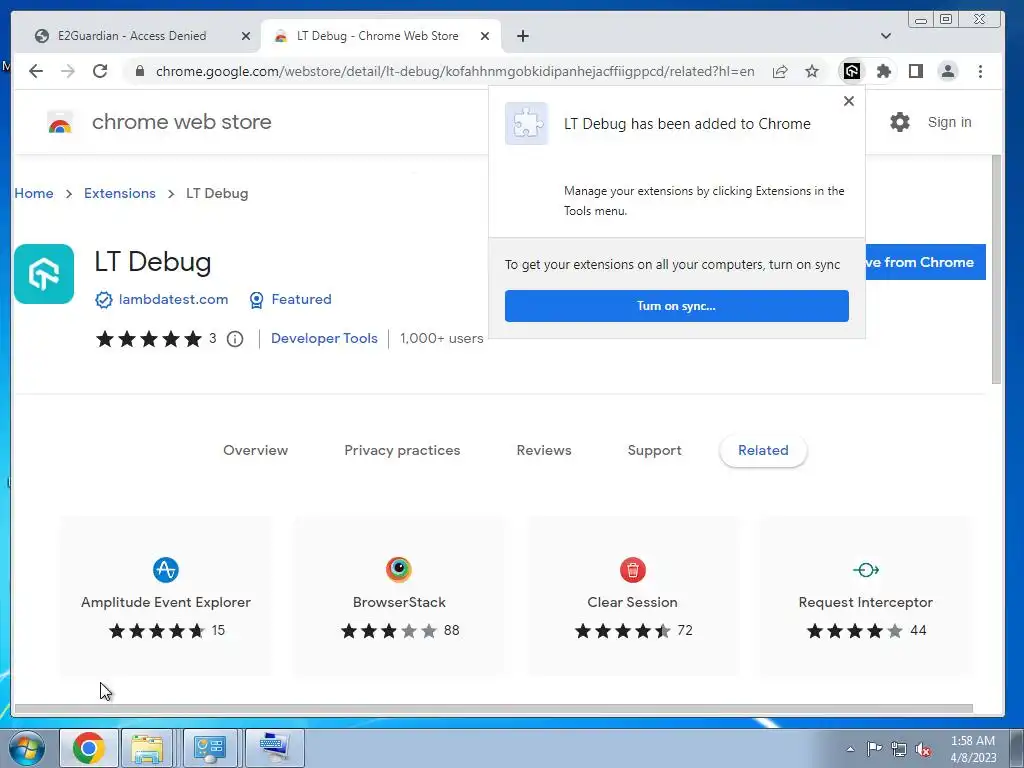Open the Privacy practices tab
Screen dimensions: 1024x768
point(402,450)
